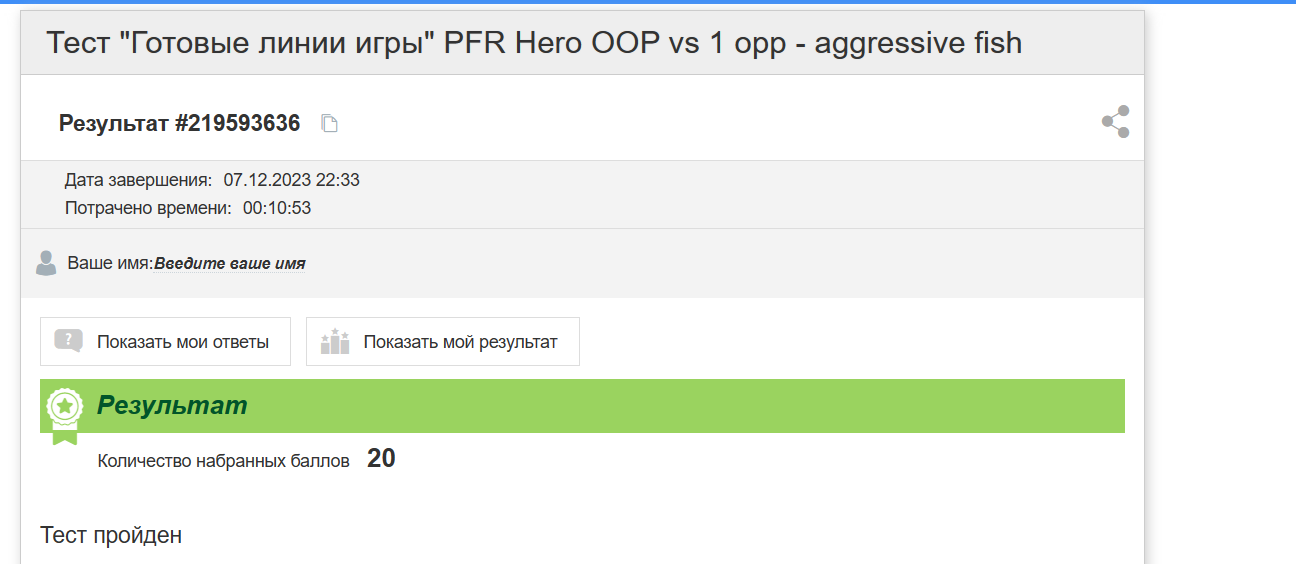The image size is (1296, 564).
Task: Click the Дата завершения label
Action: (138, 180)
